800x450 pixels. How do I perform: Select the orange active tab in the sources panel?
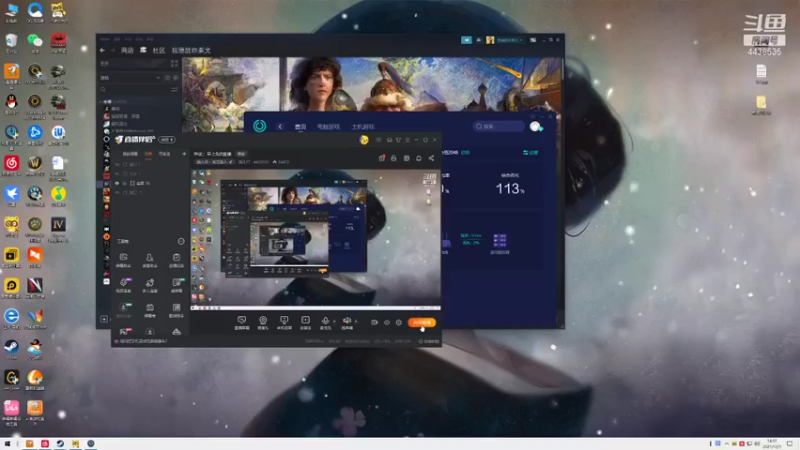click(148, 154)
